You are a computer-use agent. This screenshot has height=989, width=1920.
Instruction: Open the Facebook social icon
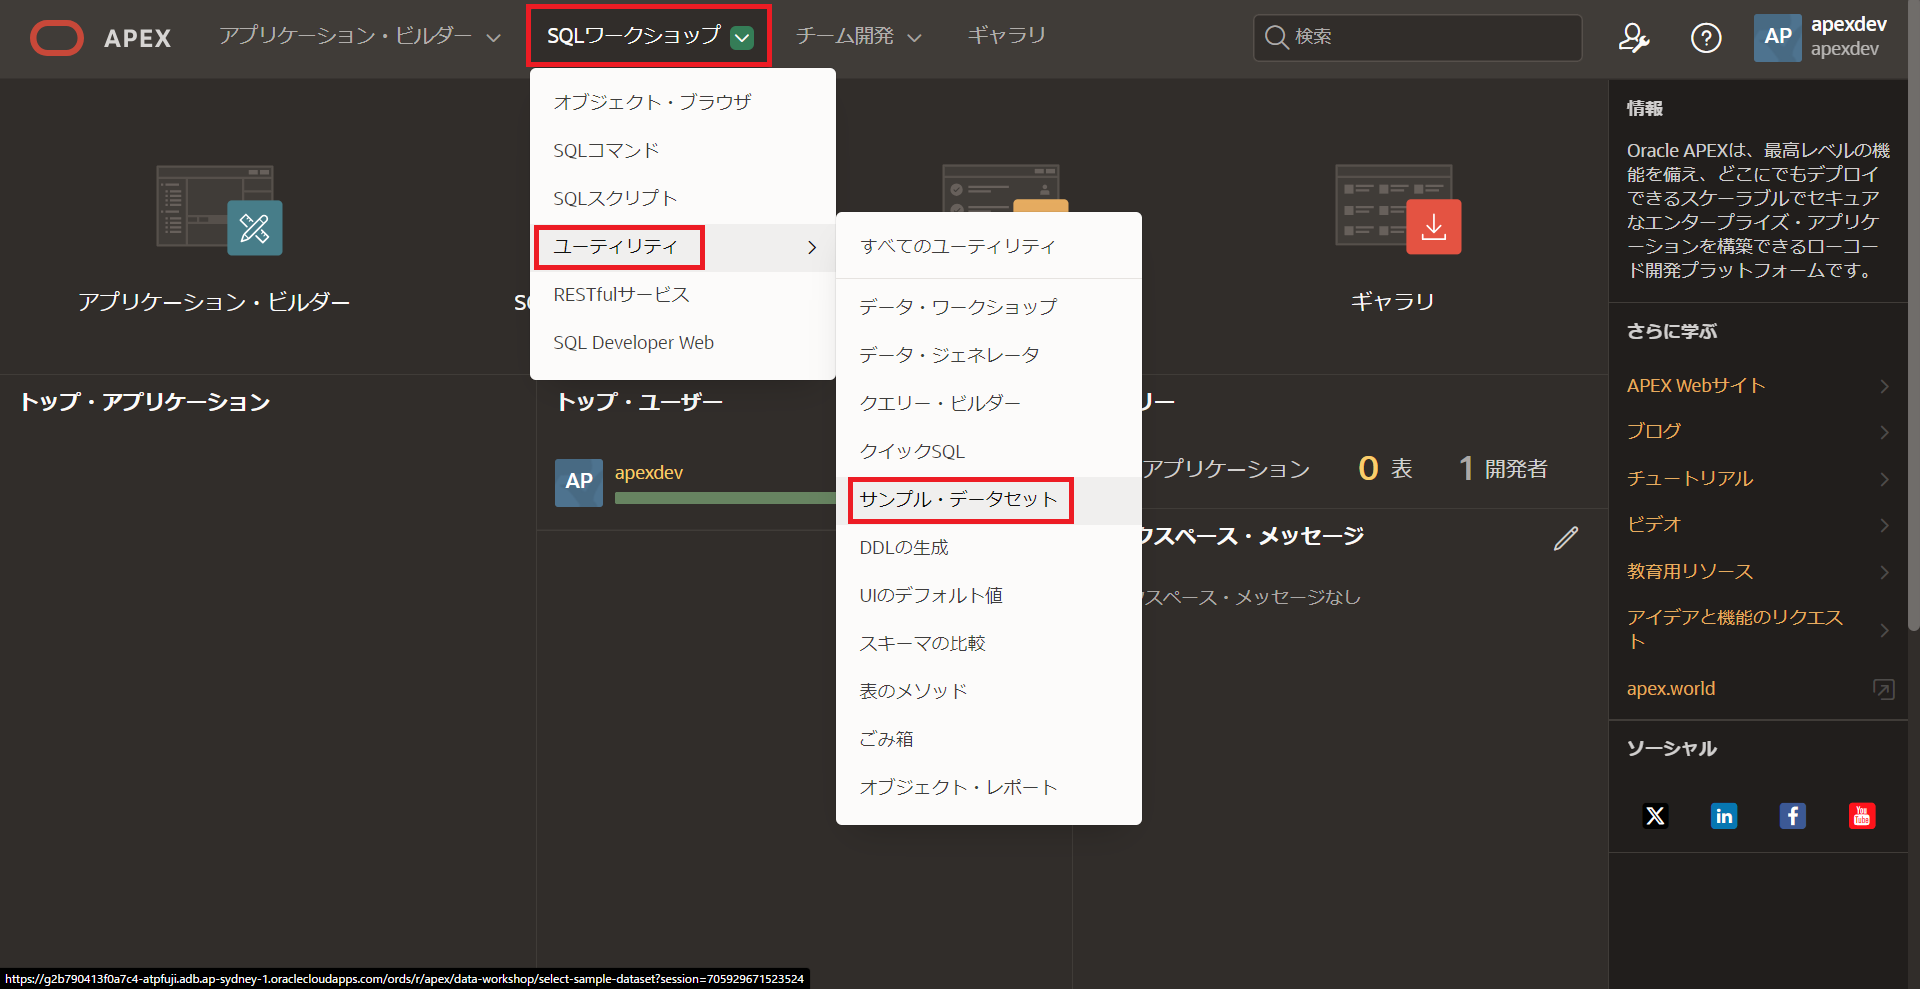(x=1793, y=816)
